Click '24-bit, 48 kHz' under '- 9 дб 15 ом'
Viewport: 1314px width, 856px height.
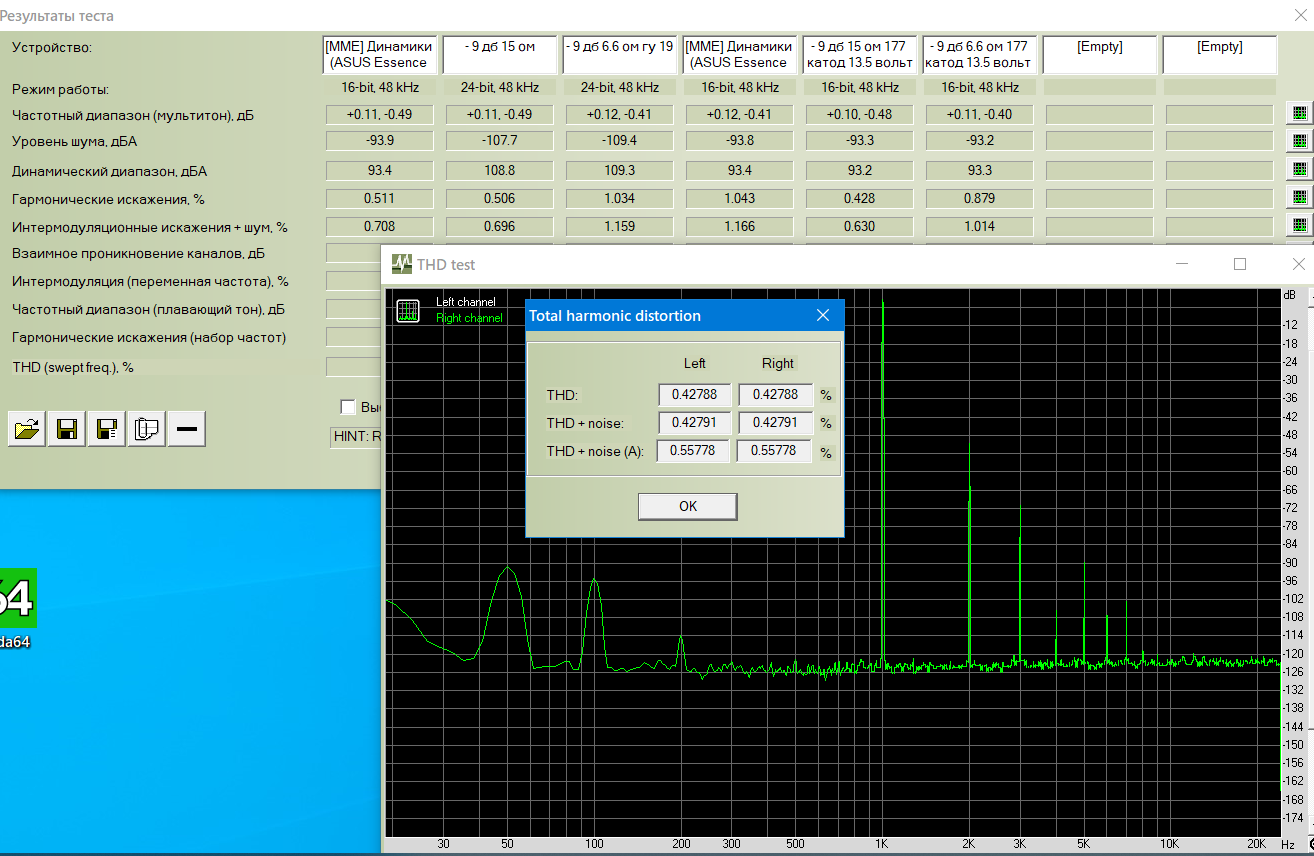500,87
